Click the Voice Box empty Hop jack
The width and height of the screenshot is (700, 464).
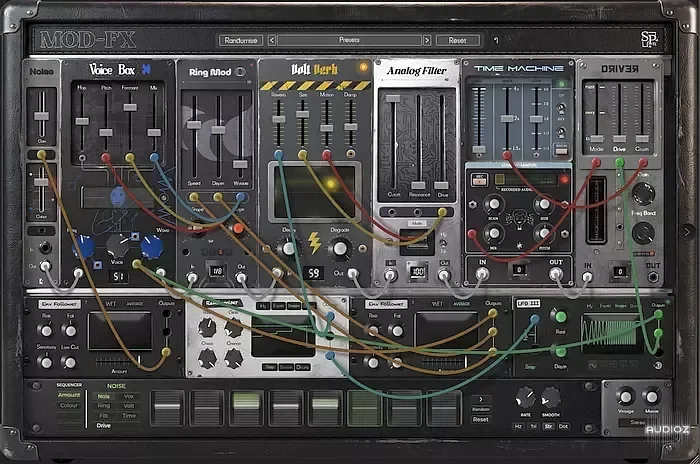(x=82, y=158)
